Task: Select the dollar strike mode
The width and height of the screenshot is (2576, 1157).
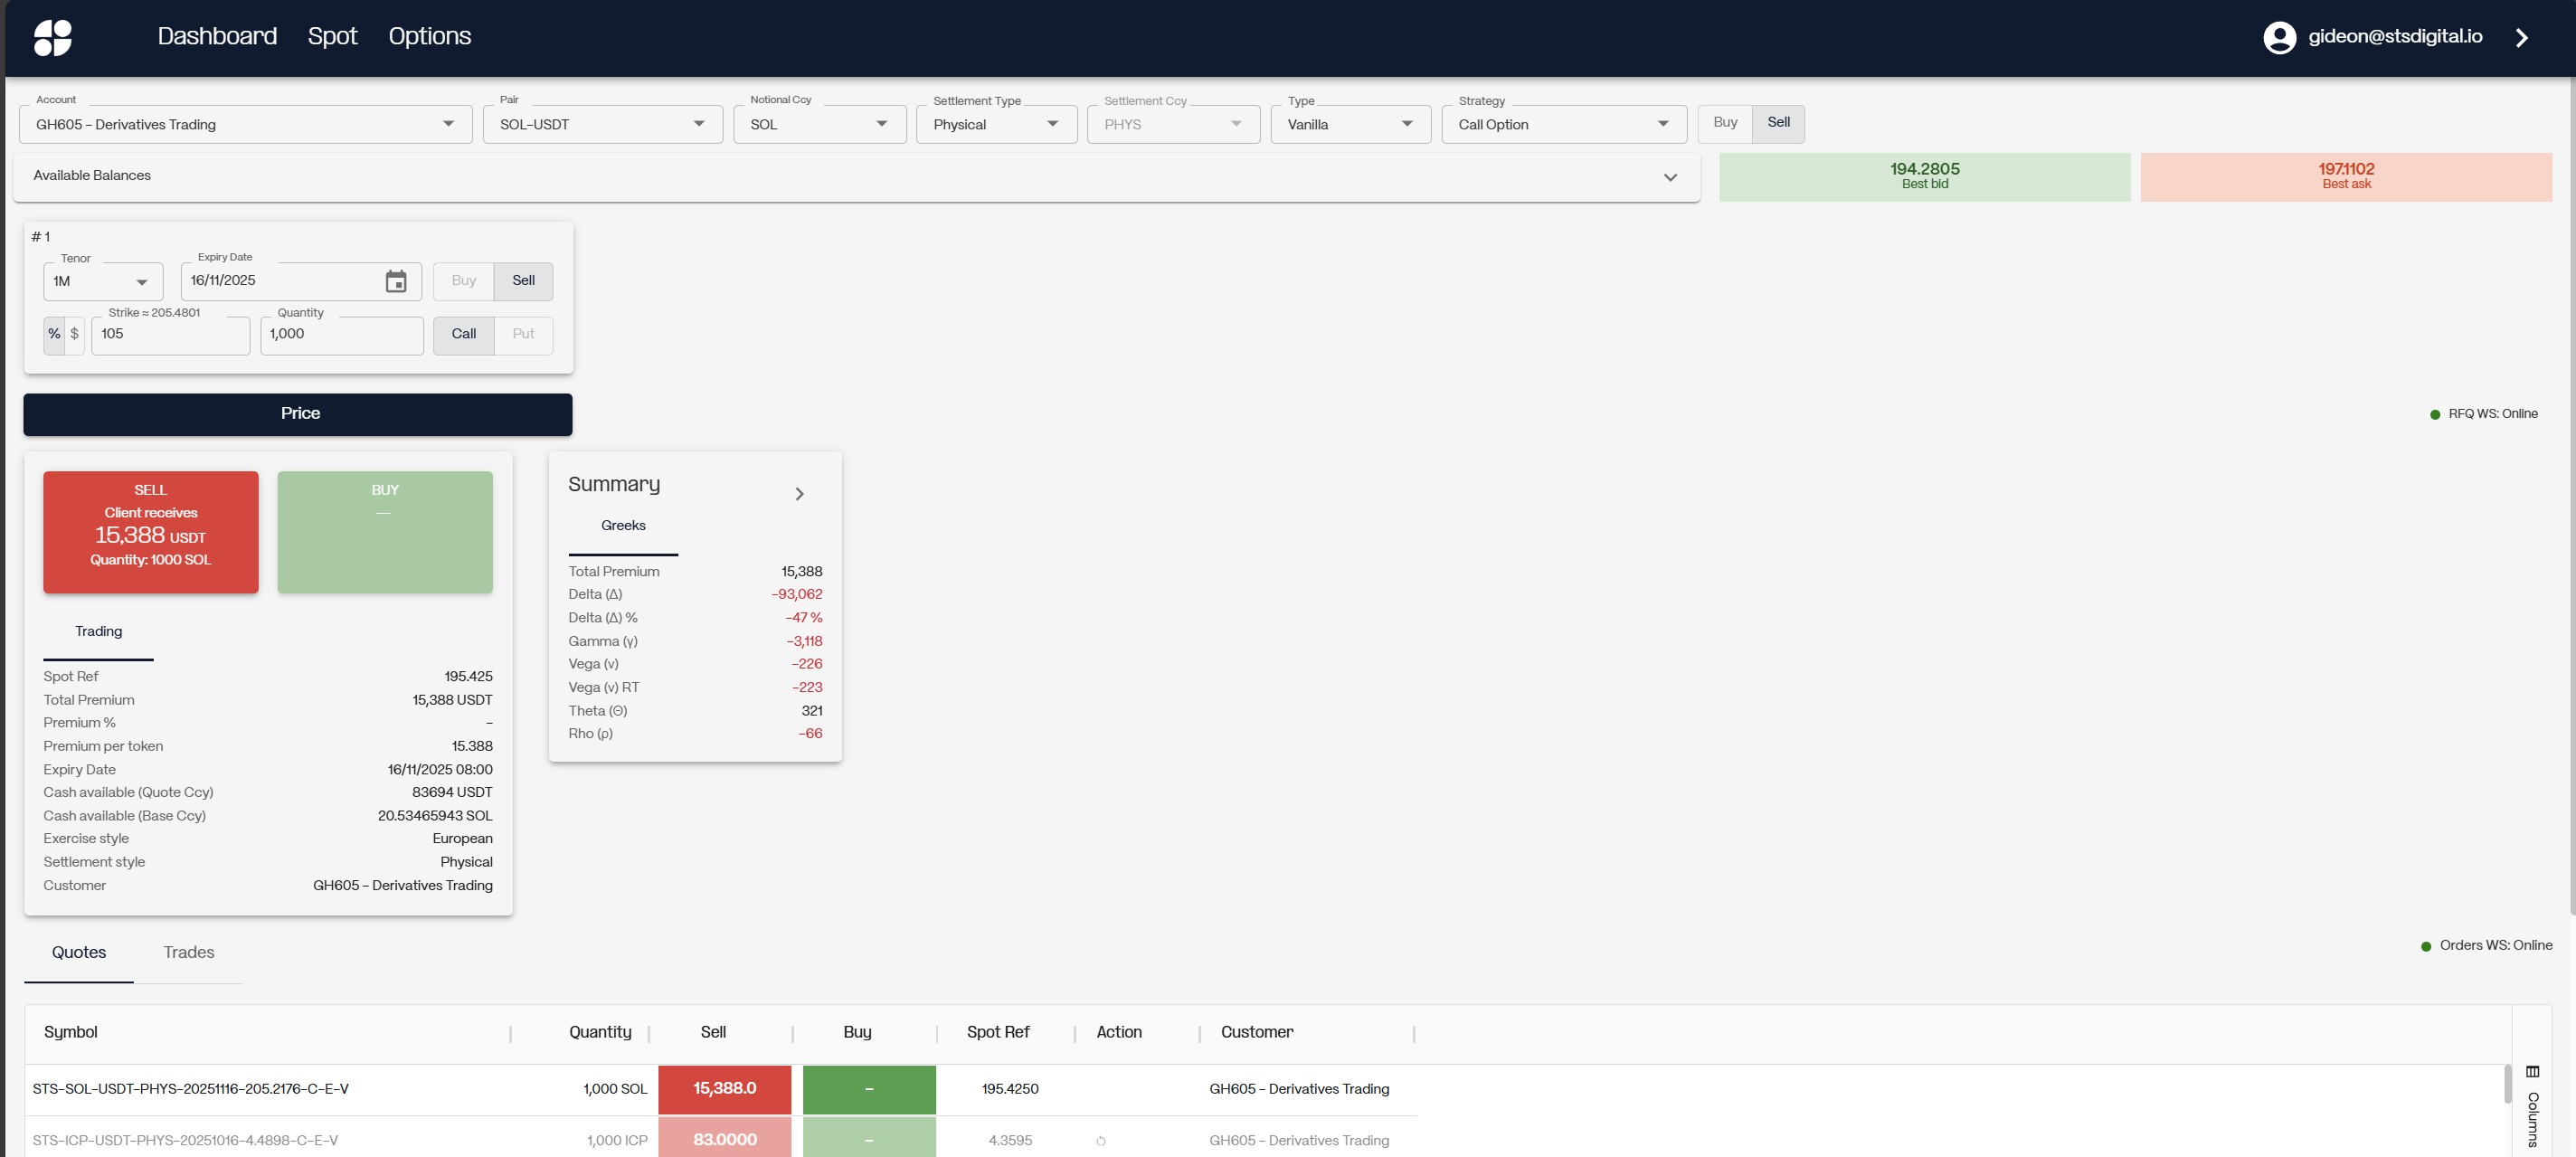Action: [x=74, y=334]
